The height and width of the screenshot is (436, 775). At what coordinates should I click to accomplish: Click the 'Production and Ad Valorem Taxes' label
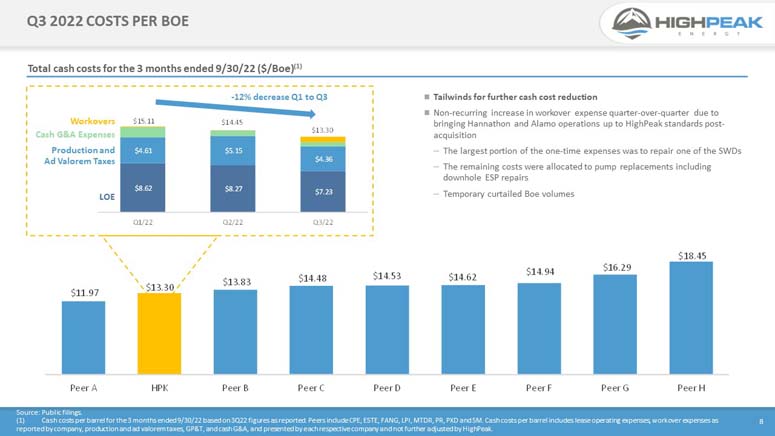tap(80, 155)
